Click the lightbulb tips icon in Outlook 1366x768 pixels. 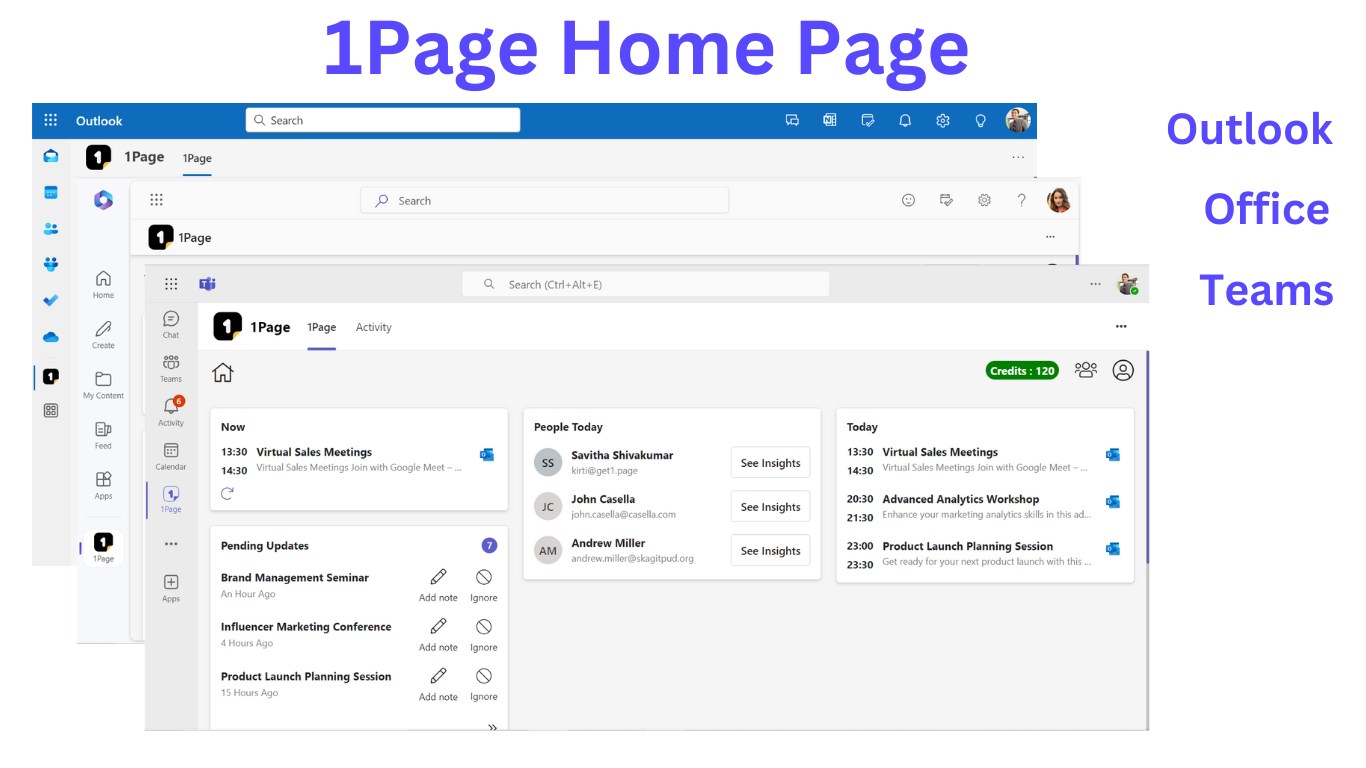[981, 120]
